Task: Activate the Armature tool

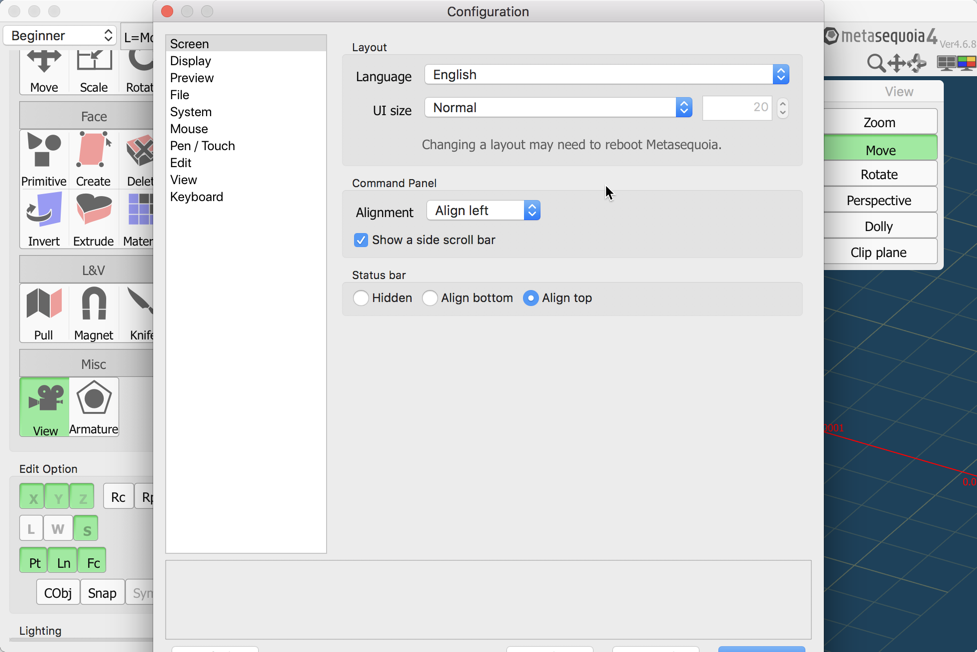Action: pyautogui.click(x=93, y=406)
